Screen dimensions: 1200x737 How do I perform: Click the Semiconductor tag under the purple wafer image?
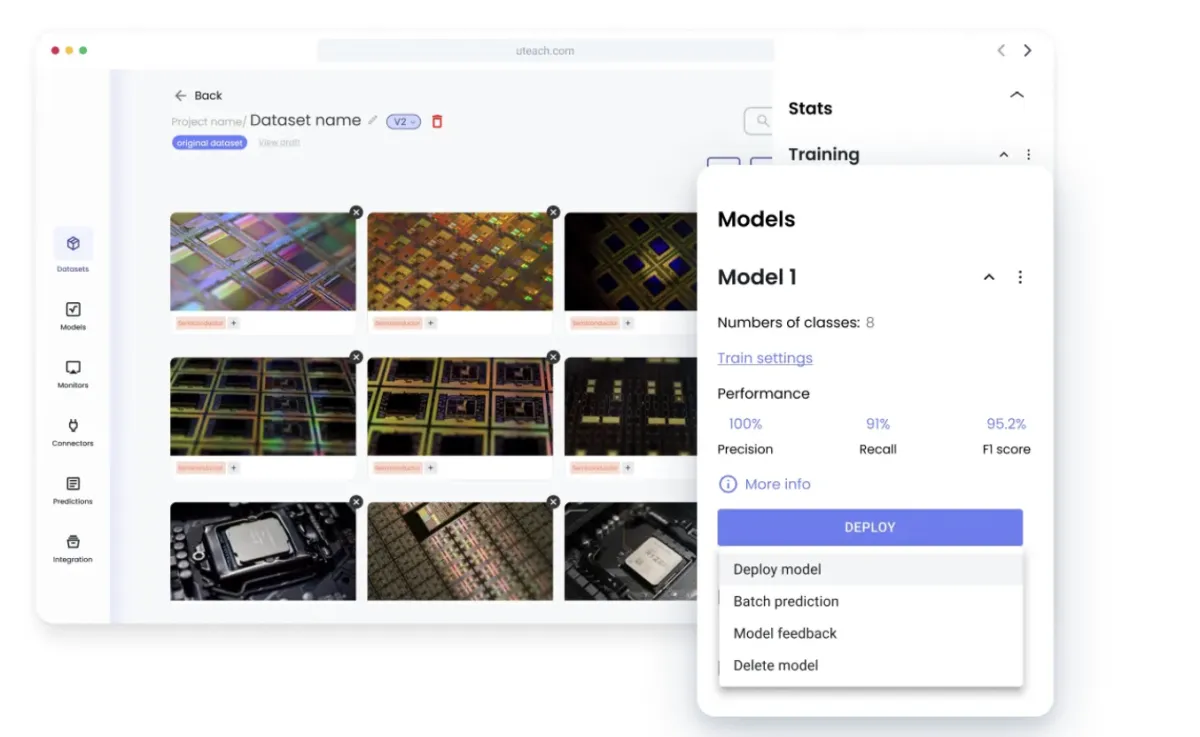pos(201,323)
